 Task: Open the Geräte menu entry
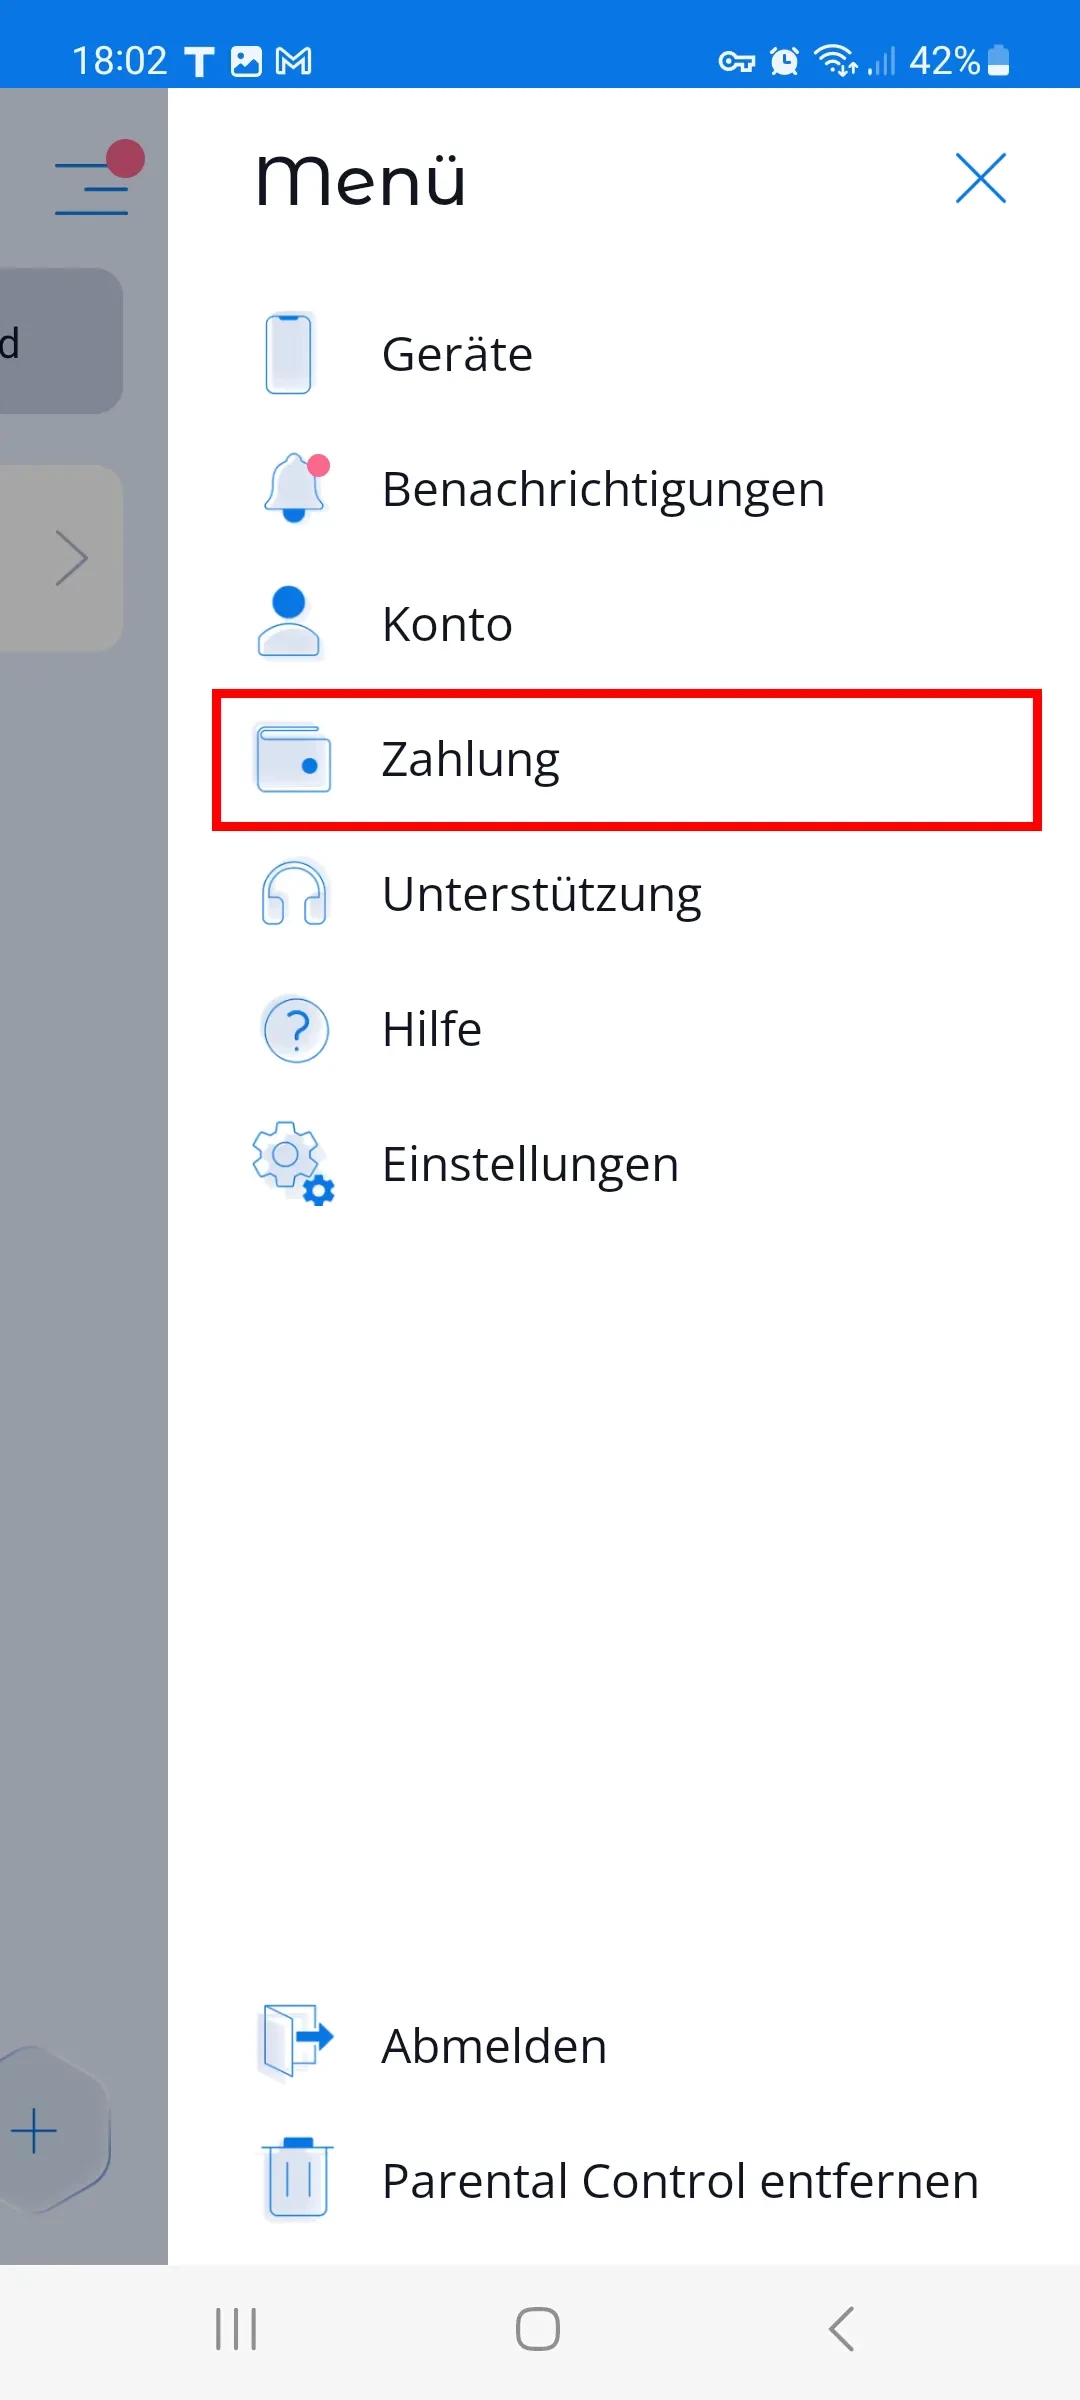457,354
